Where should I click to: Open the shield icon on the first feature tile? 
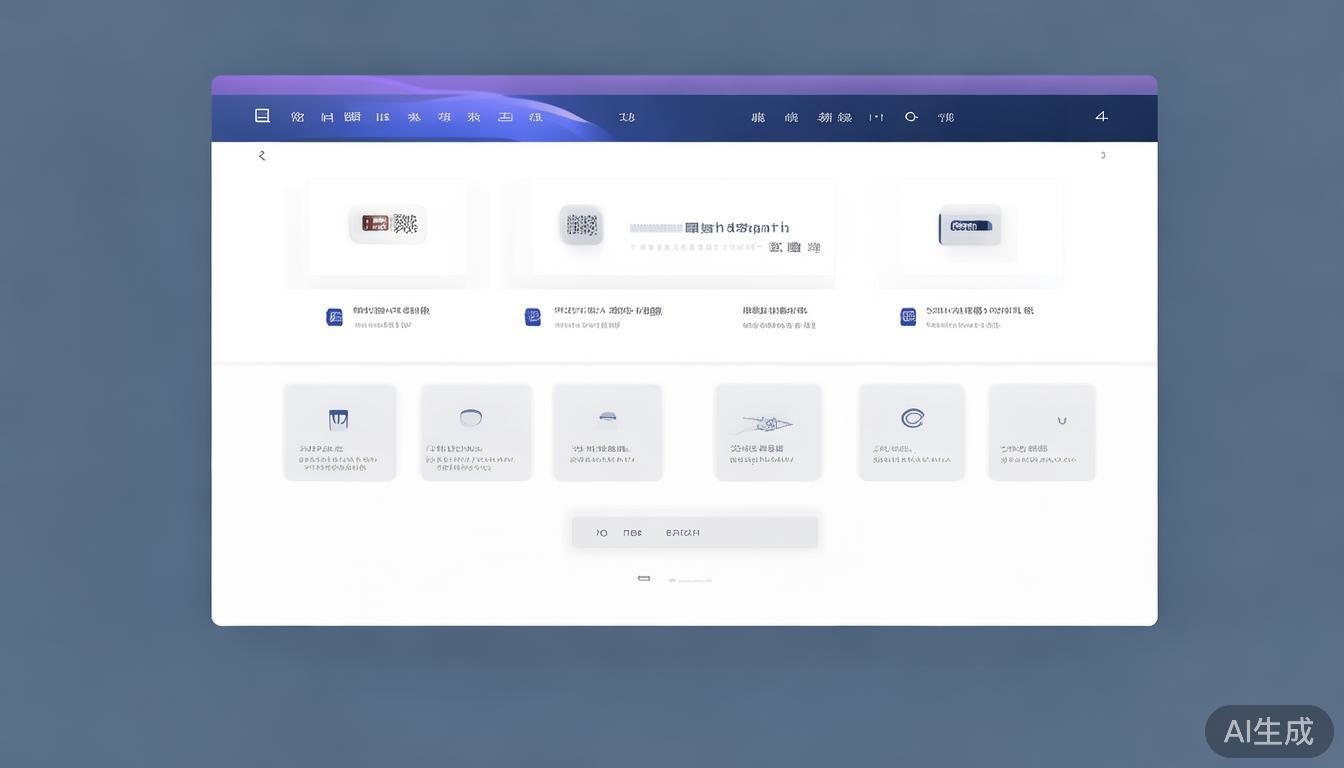pyautogui.click(x=339, y=419)
